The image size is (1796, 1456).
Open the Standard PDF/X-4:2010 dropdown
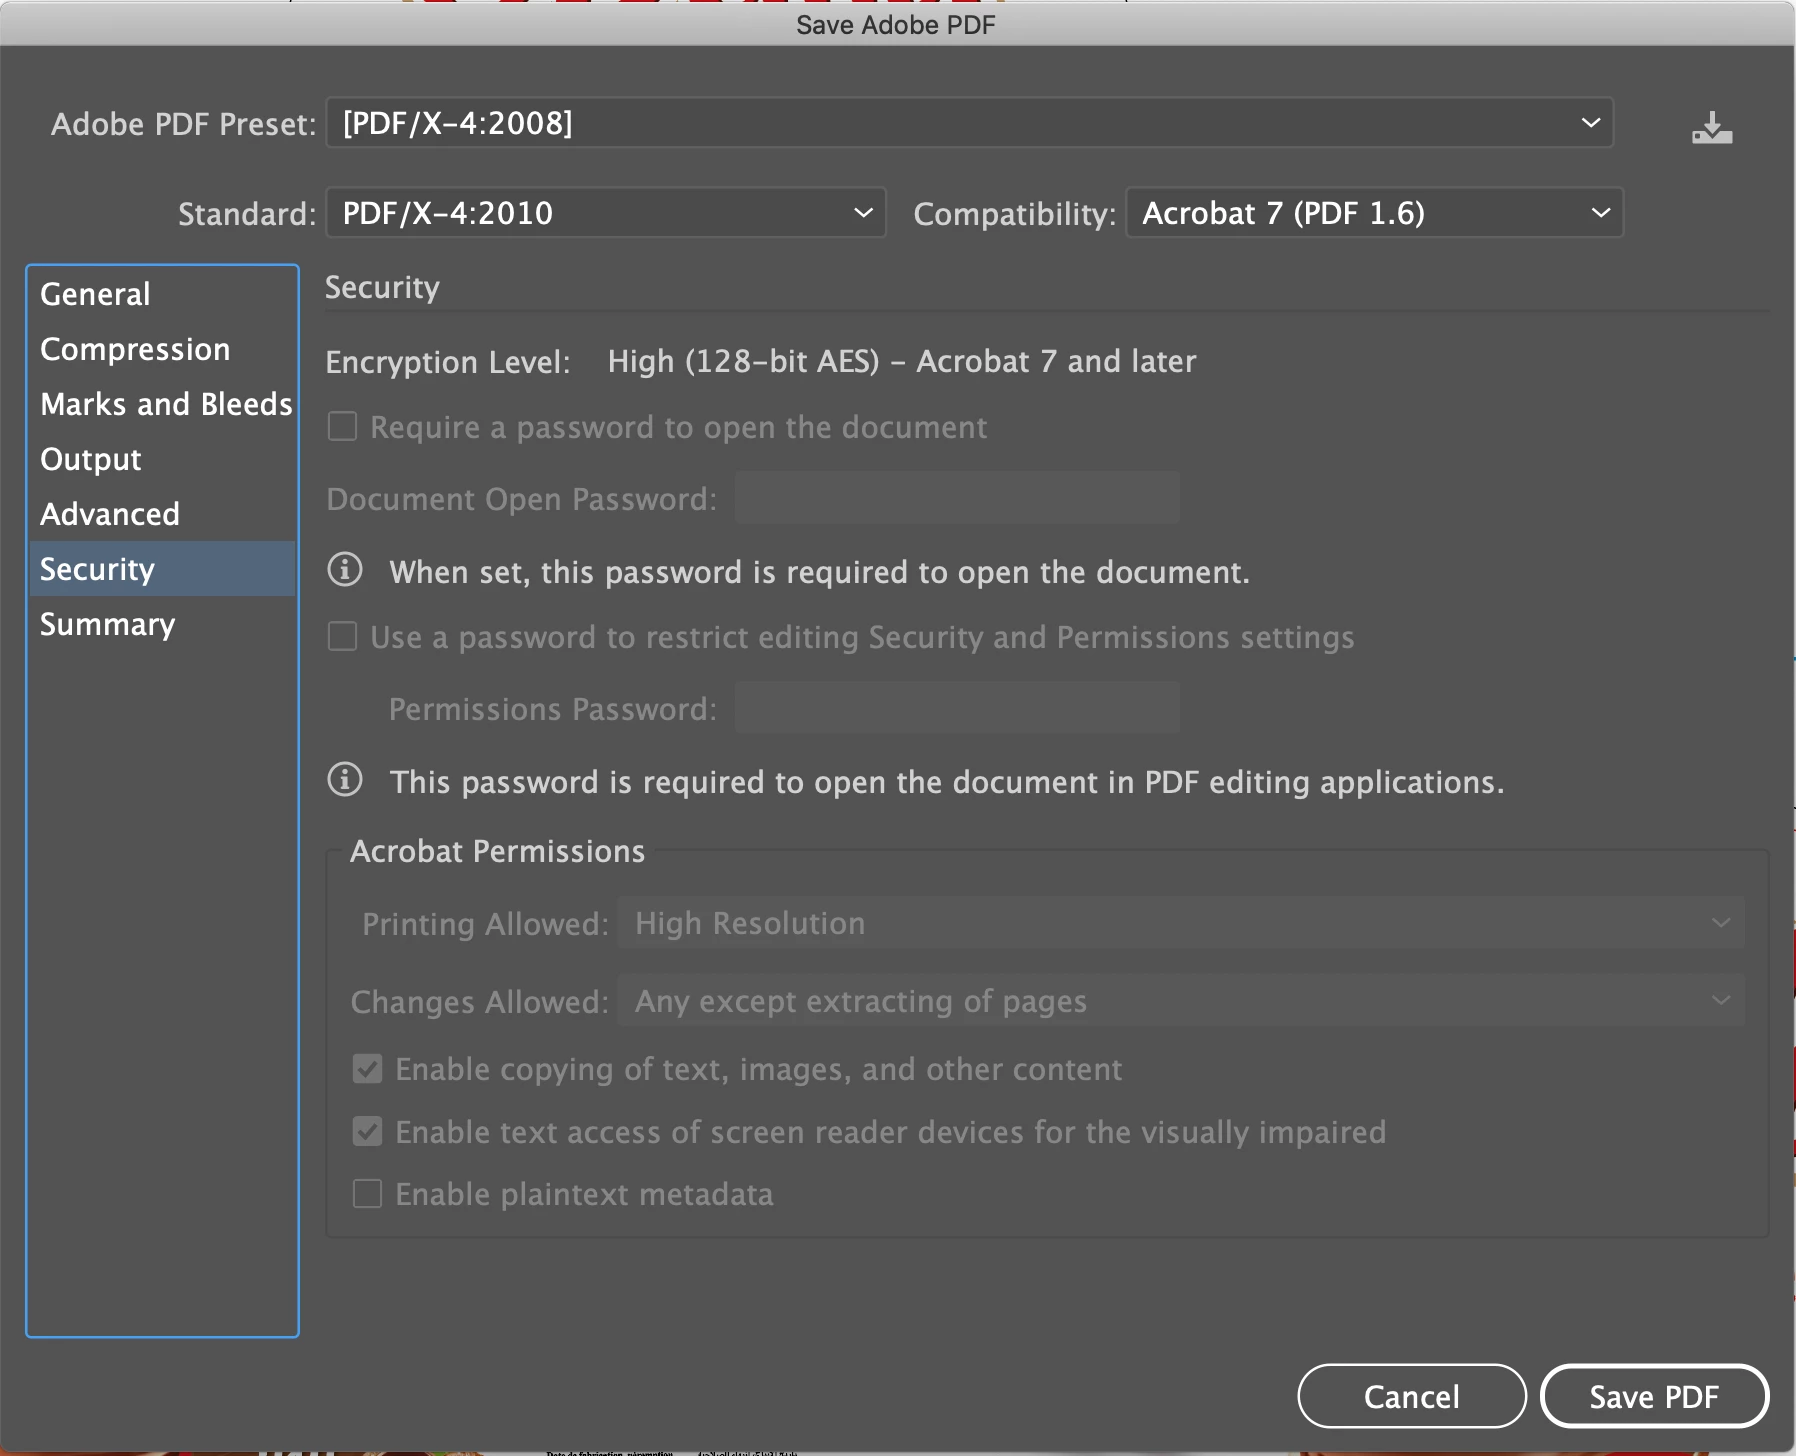point(606,213)
